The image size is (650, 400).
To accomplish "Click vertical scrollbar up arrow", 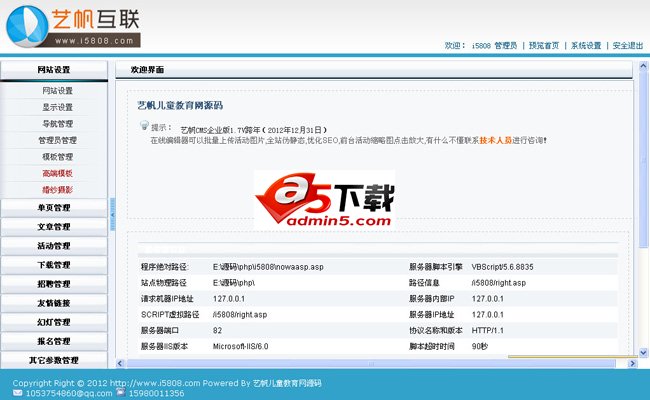I will click(x=643, y=65).
